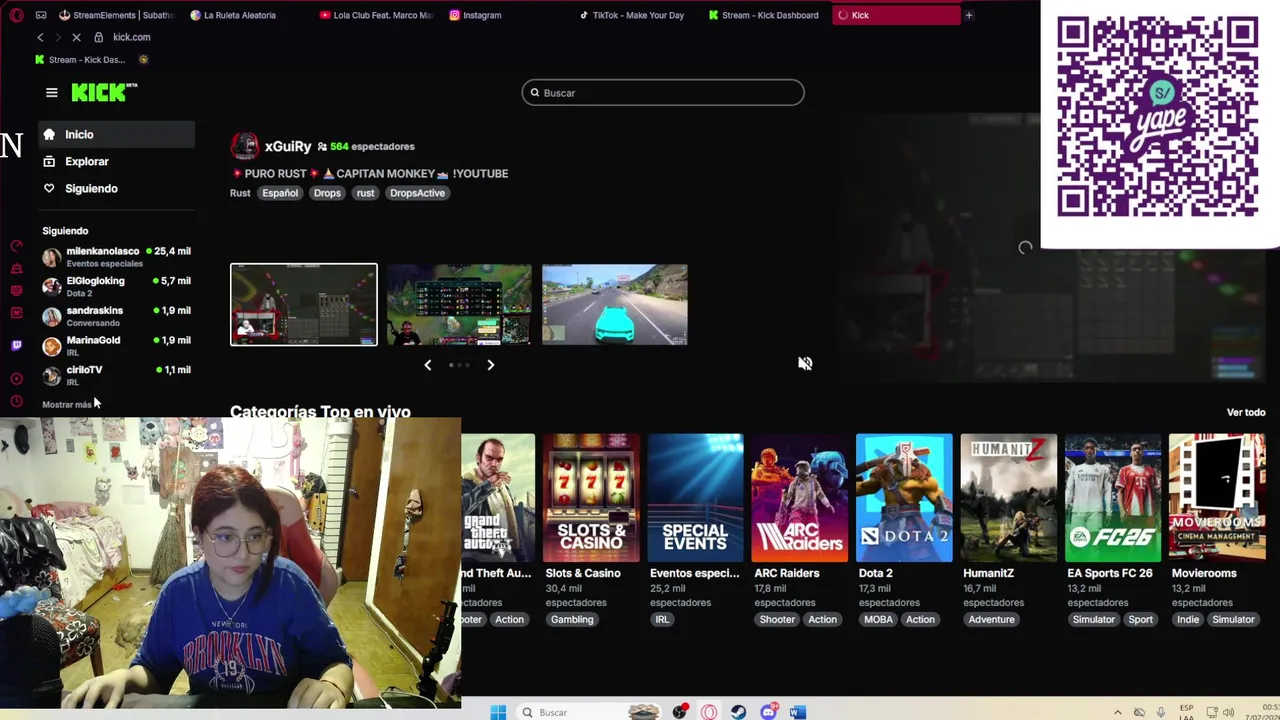Open Discord from the taskbar
This screenshot has height=720, width=1280.
(768, 712)
